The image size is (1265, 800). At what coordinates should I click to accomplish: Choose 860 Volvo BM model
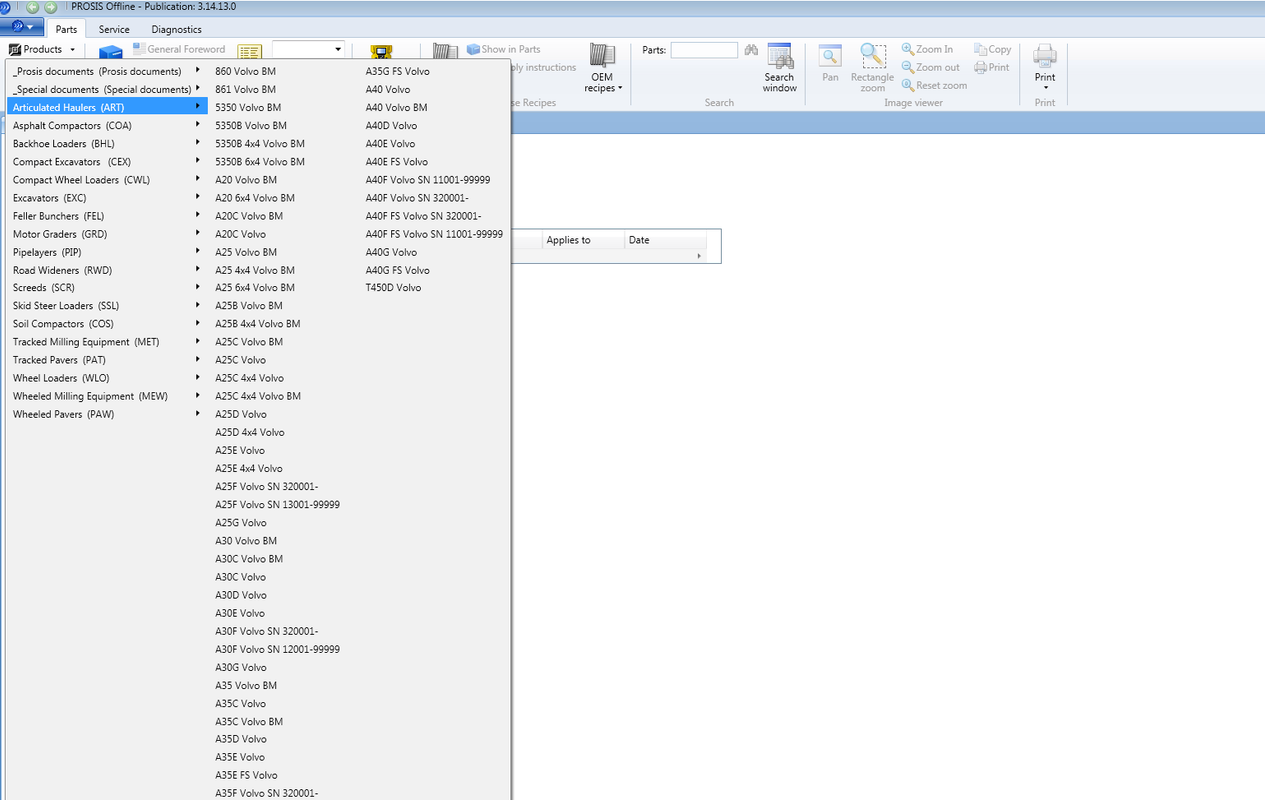click(x=246, y=72)
